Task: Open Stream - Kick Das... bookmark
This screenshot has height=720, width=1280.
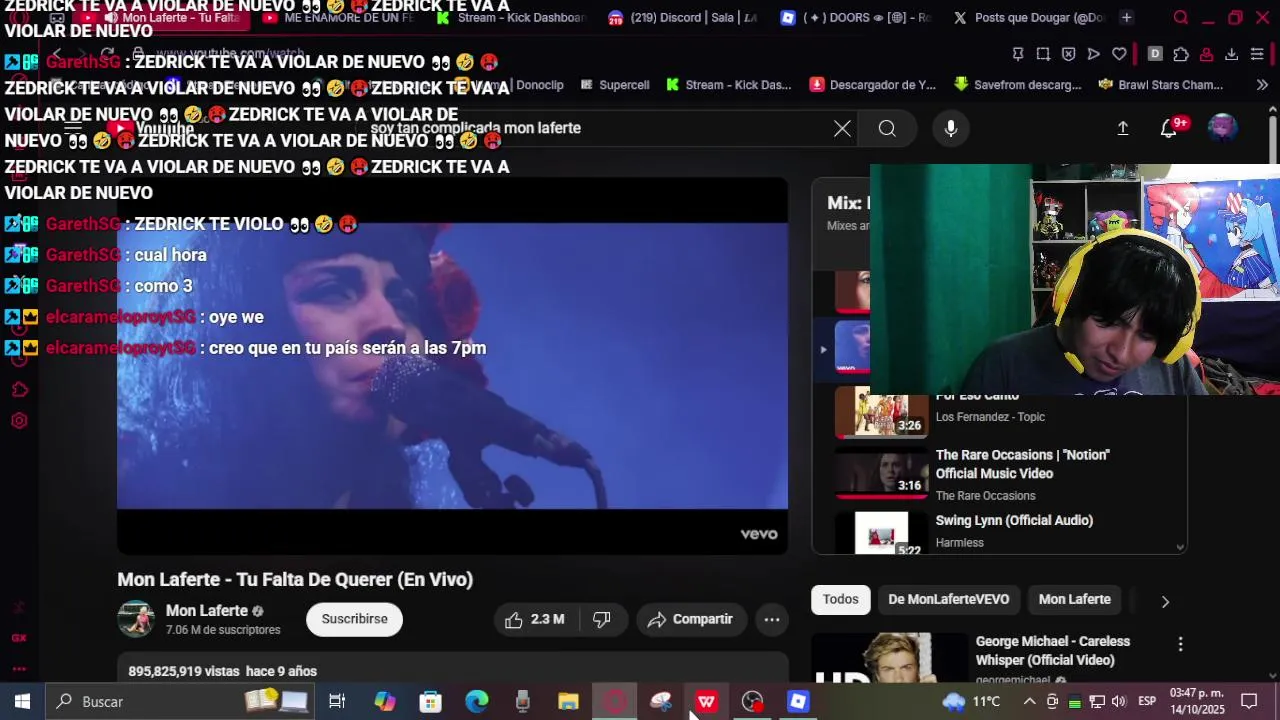Action: coord(728,85)
